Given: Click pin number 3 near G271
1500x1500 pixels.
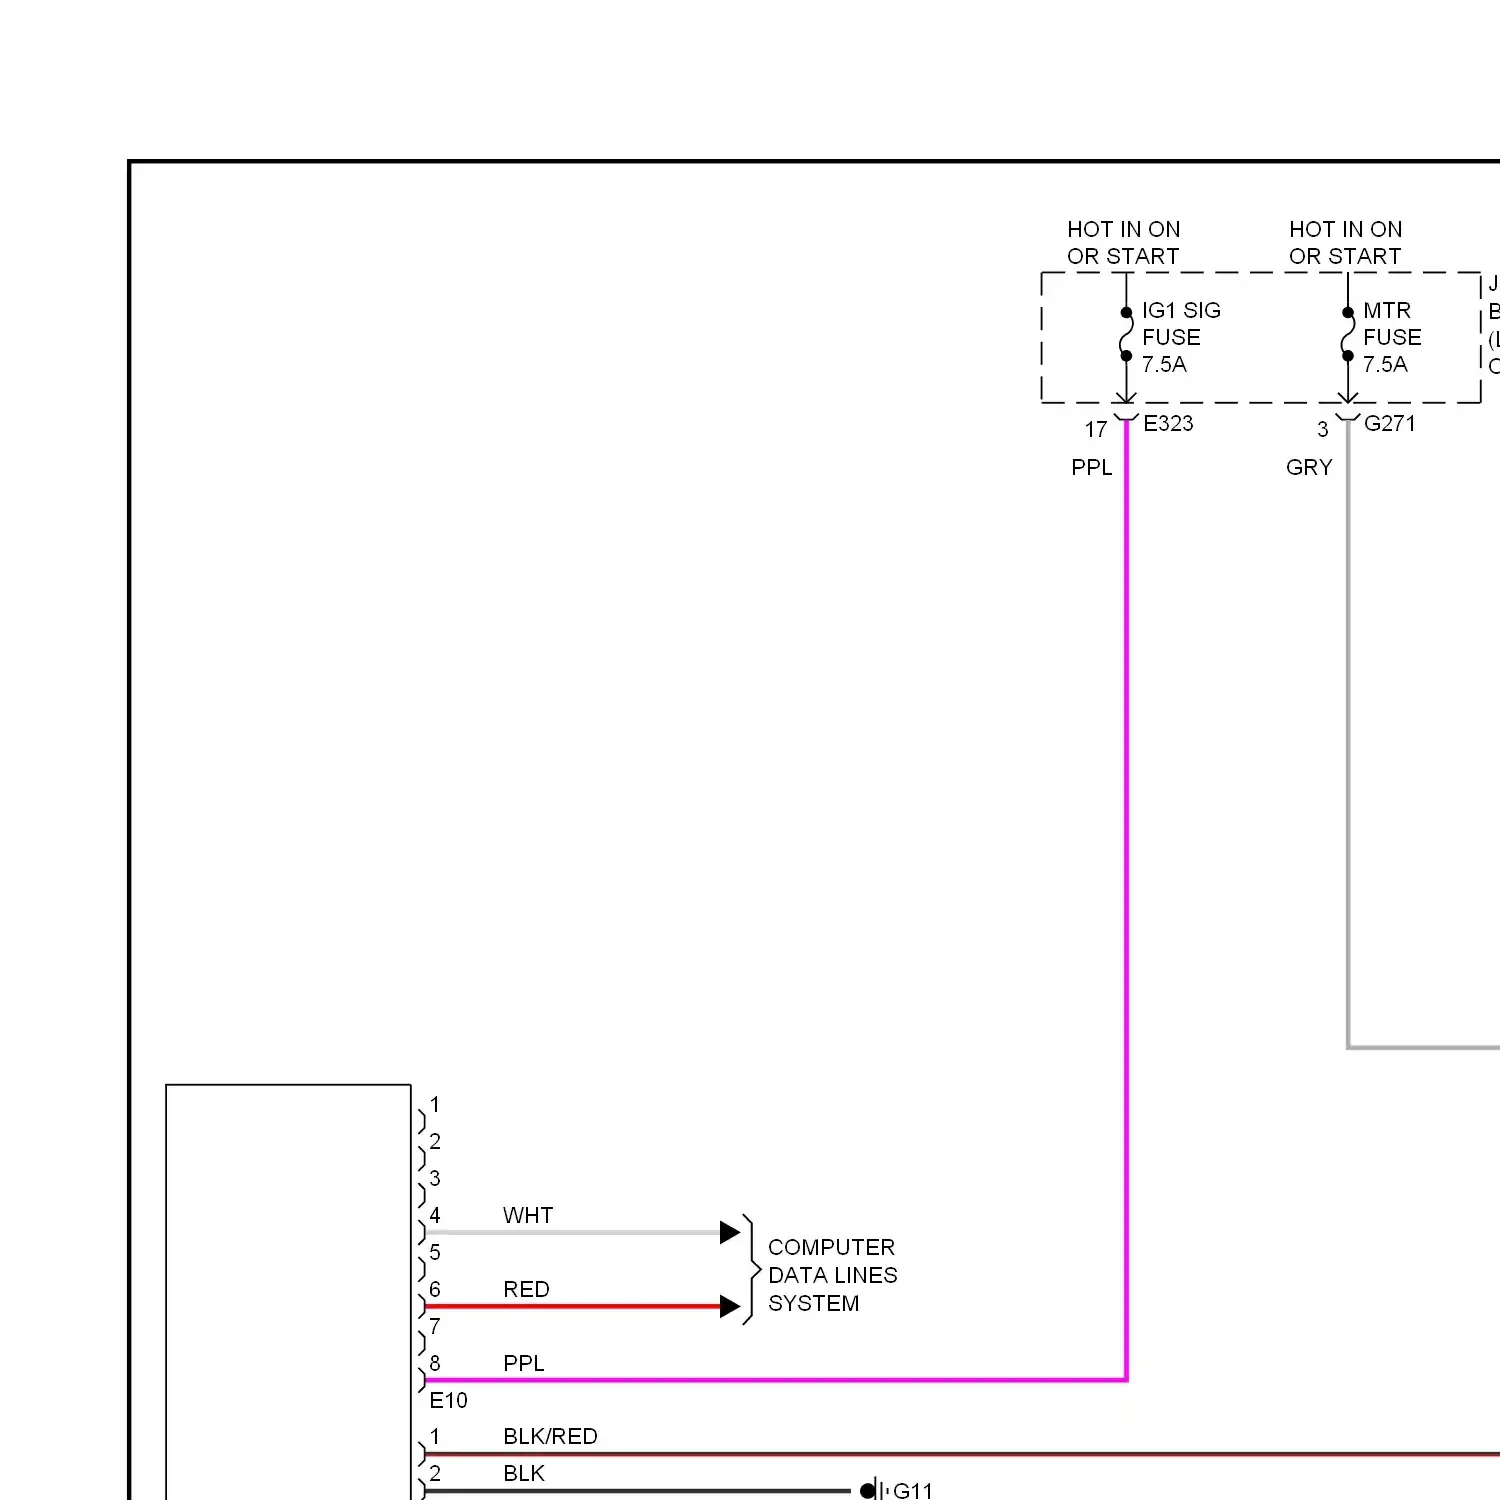Looking at the screenshot, I should pos(1323,430).
